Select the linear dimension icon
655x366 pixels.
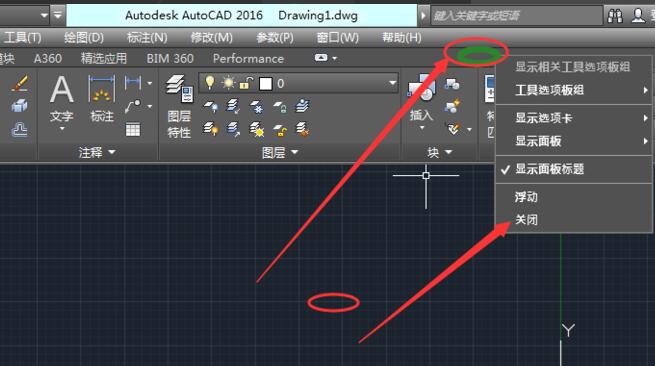pyautogui.click(x=133, y=83)
